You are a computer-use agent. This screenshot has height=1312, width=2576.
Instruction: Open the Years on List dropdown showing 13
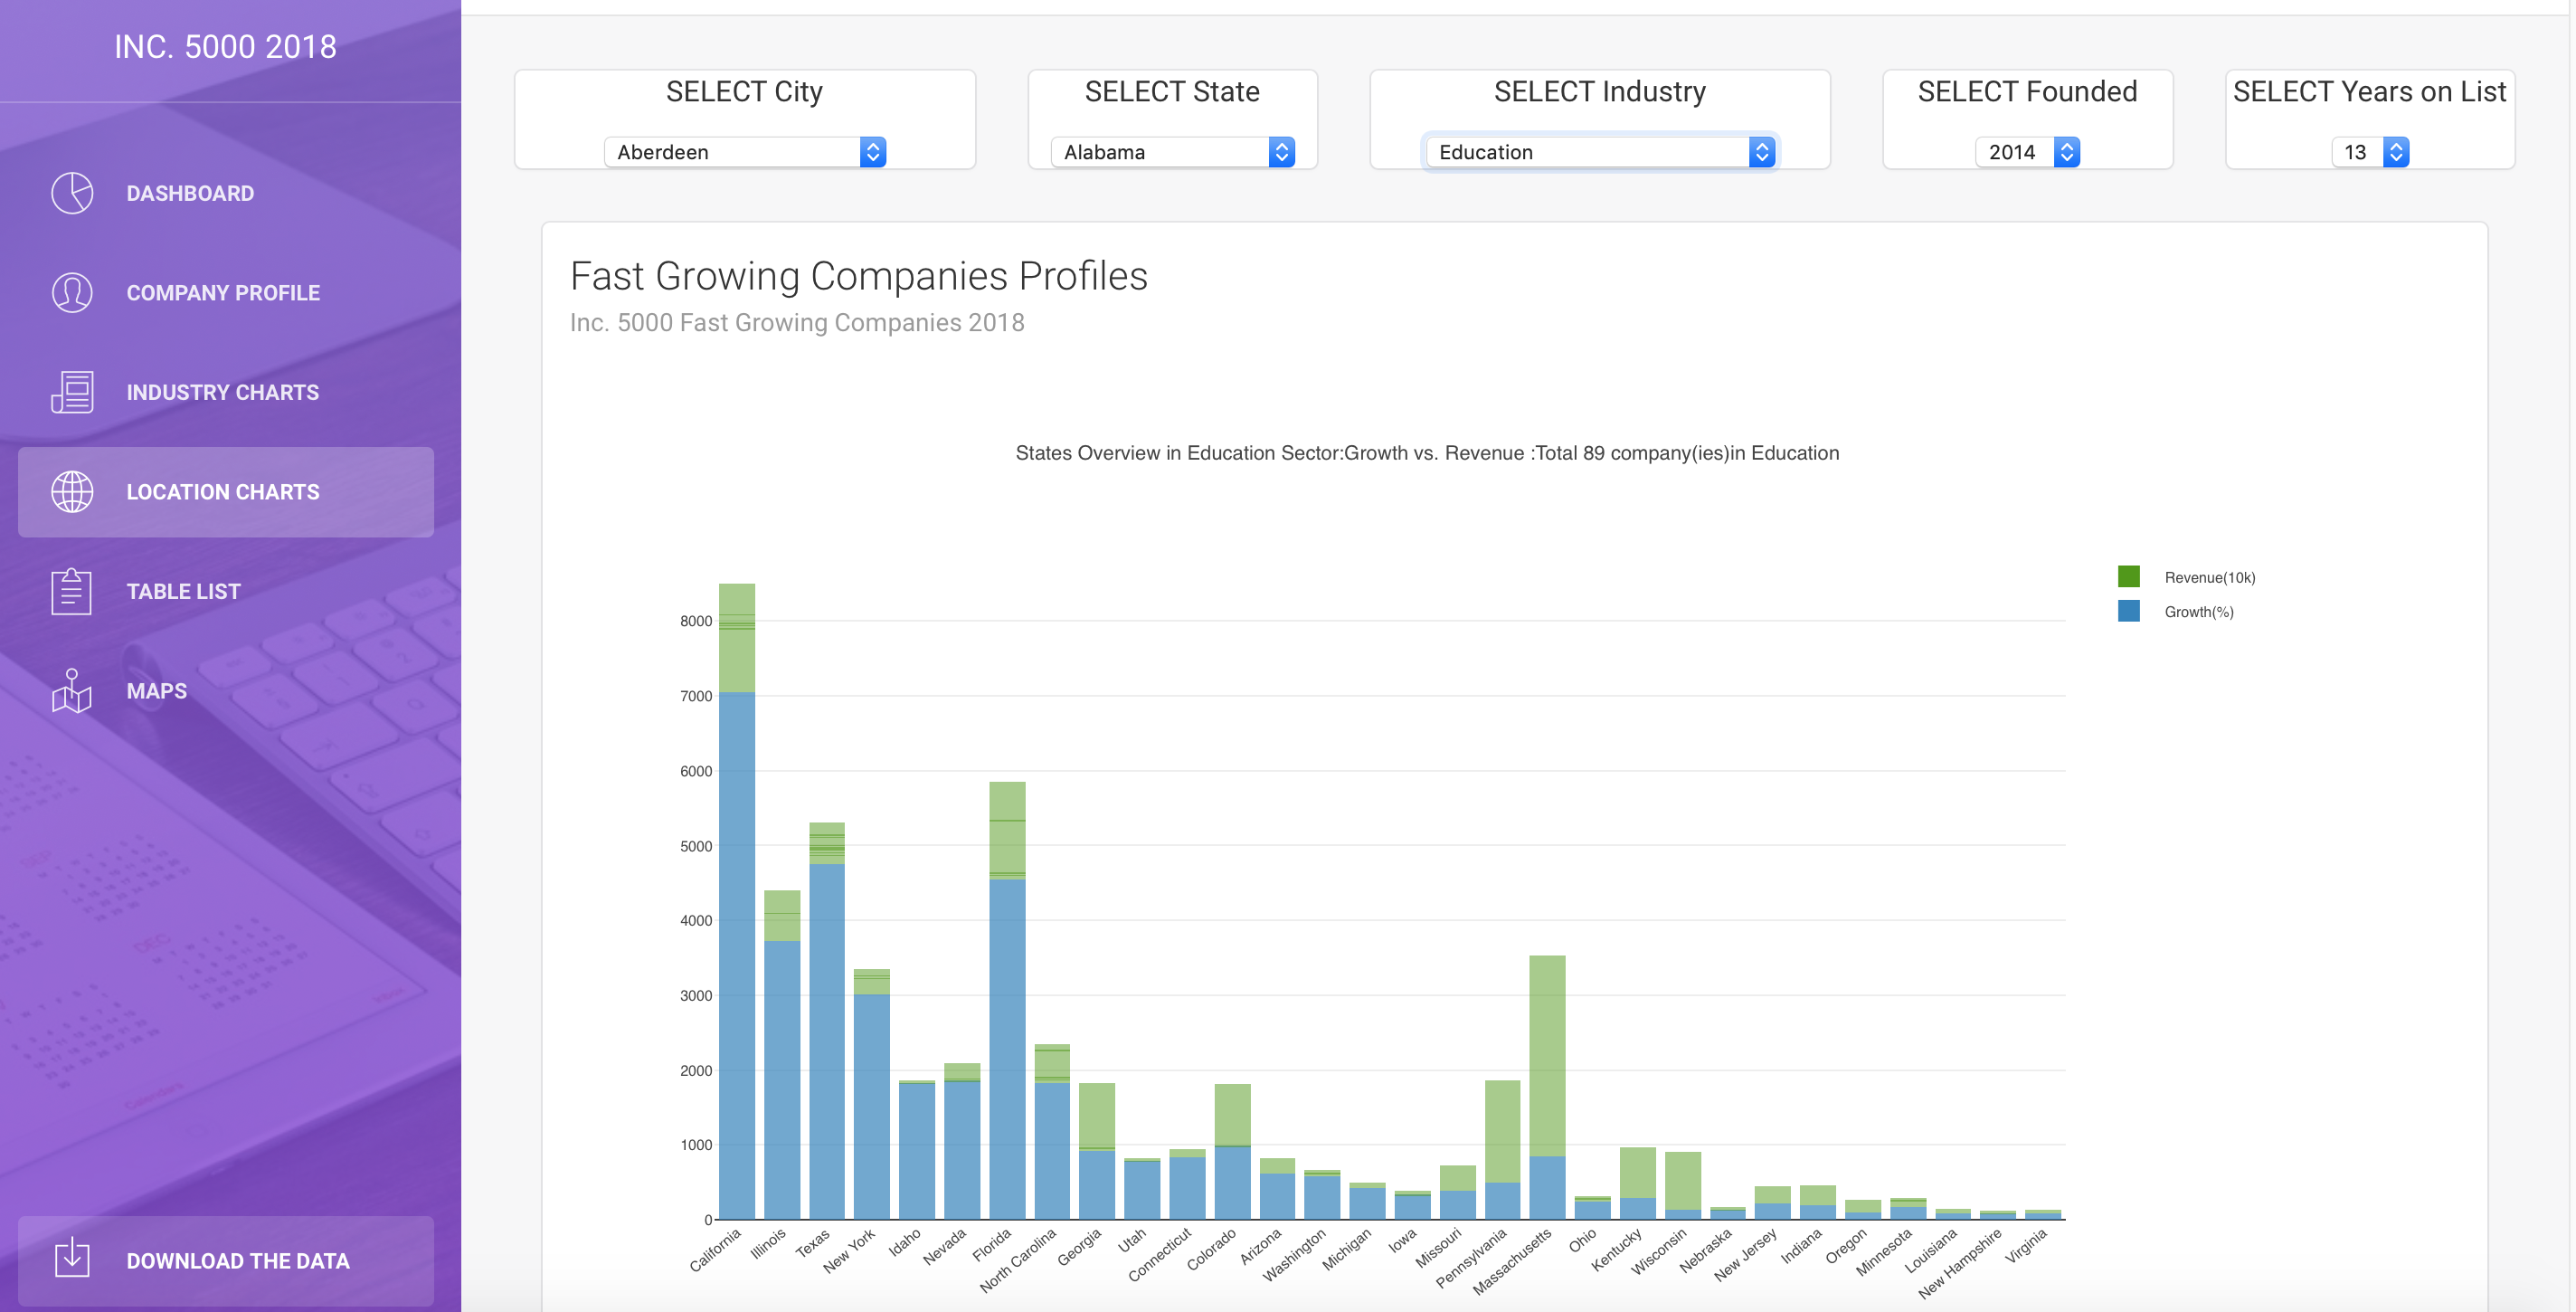coord(2370,152)
